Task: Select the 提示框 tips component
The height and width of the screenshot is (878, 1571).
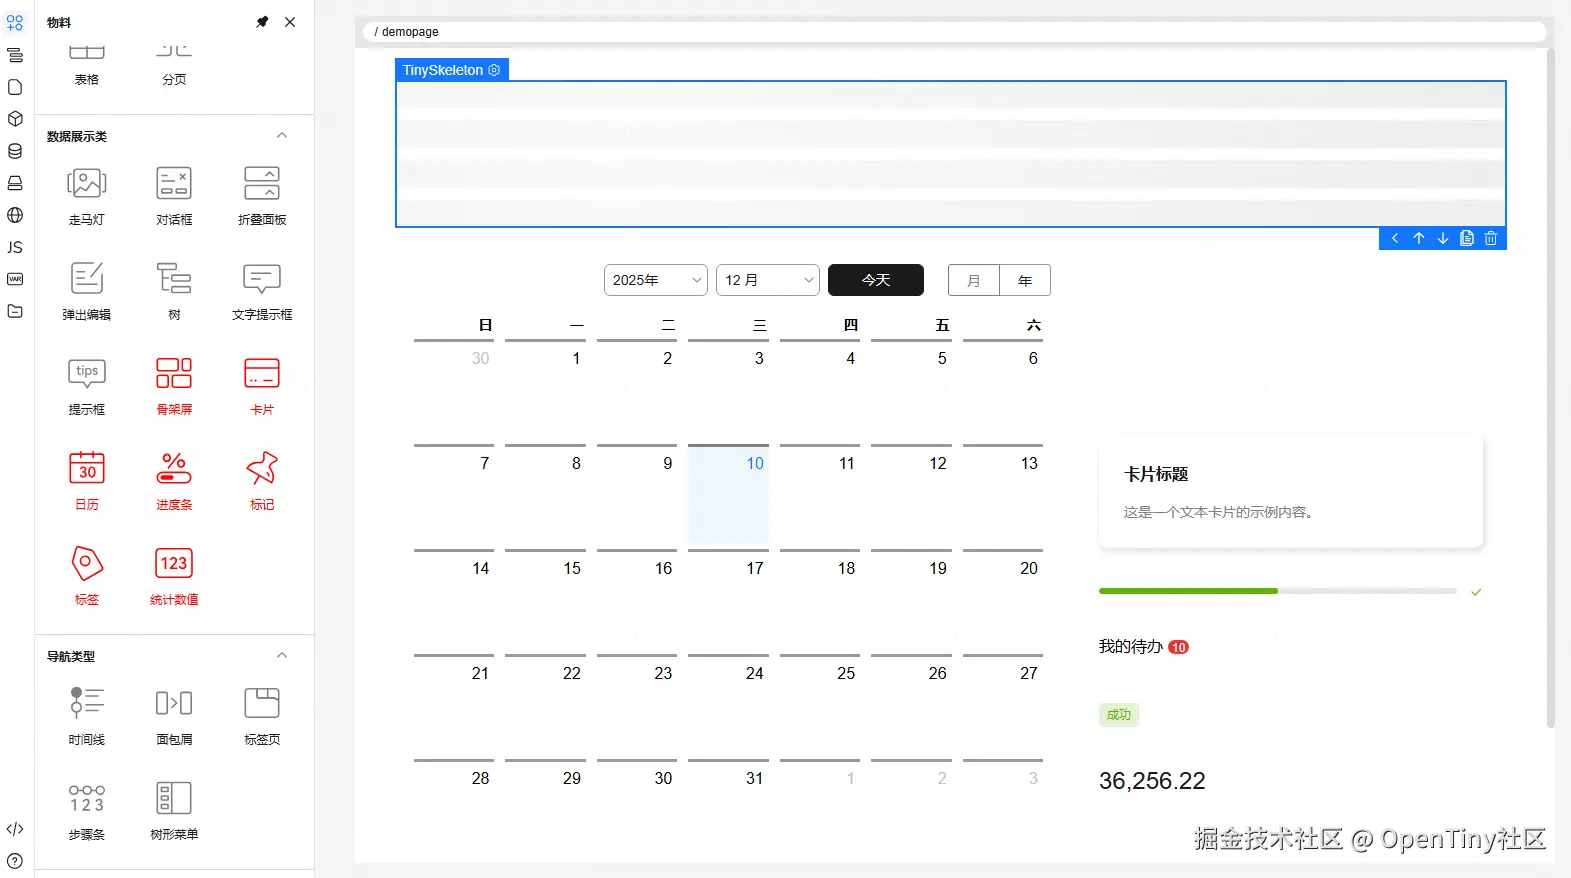Action: 87,386
